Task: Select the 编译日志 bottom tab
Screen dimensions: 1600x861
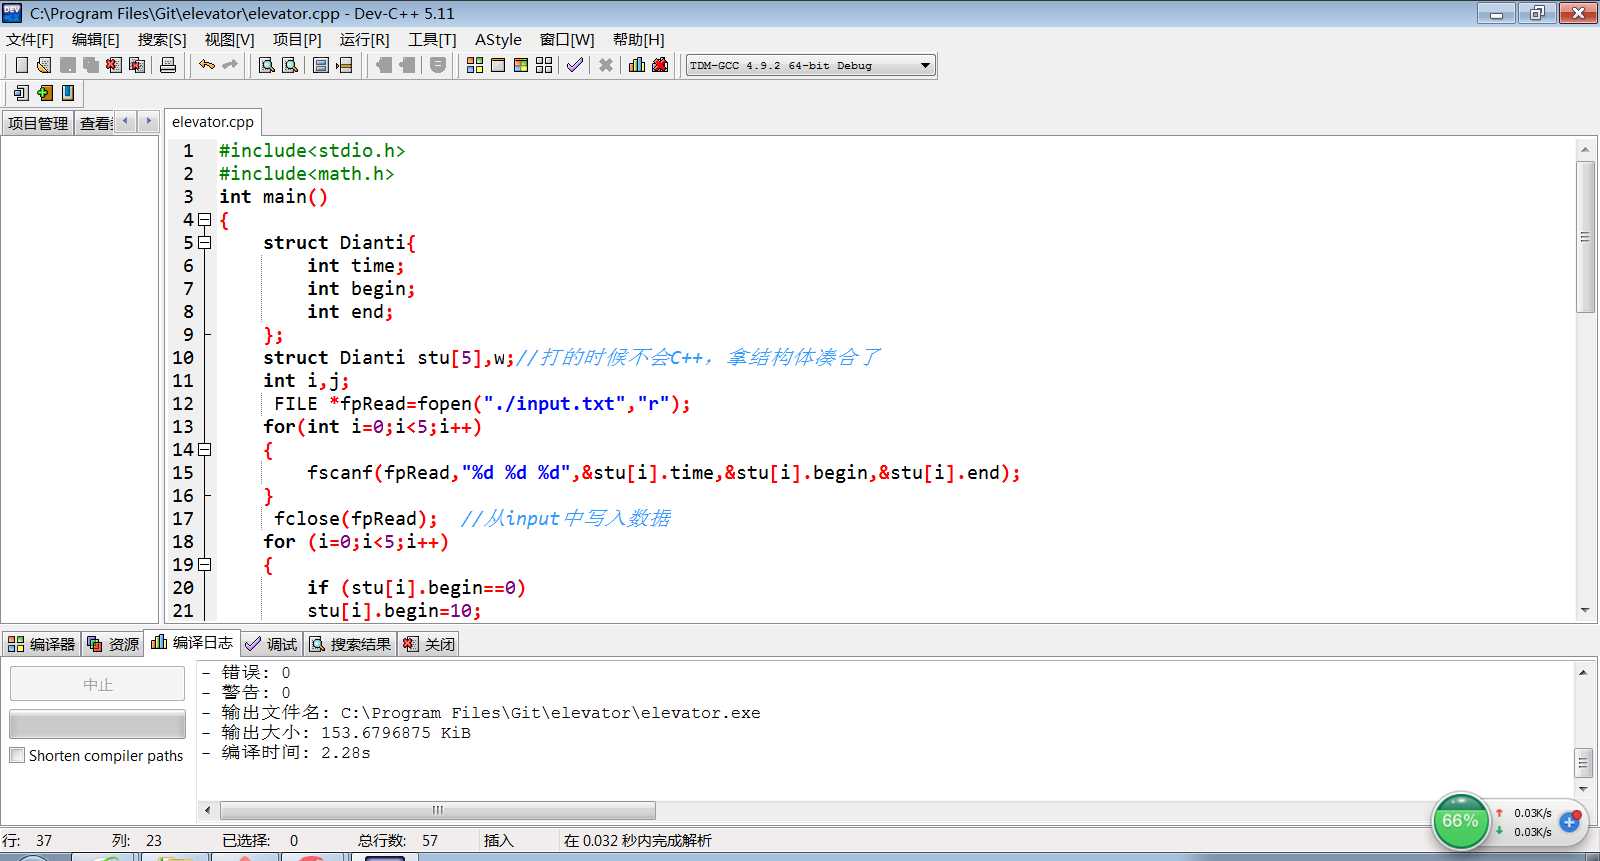Action: (192, 643)
